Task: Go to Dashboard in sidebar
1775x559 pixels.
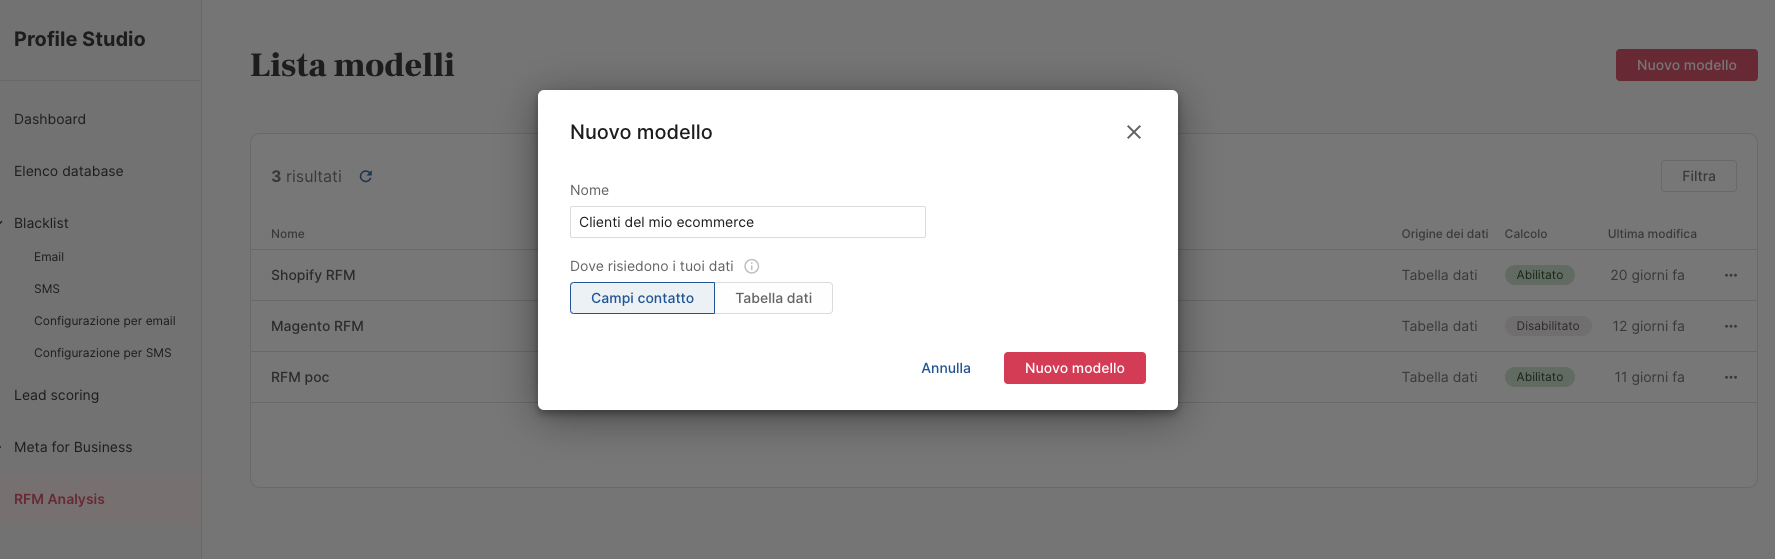Action: (x=50, y=119)
